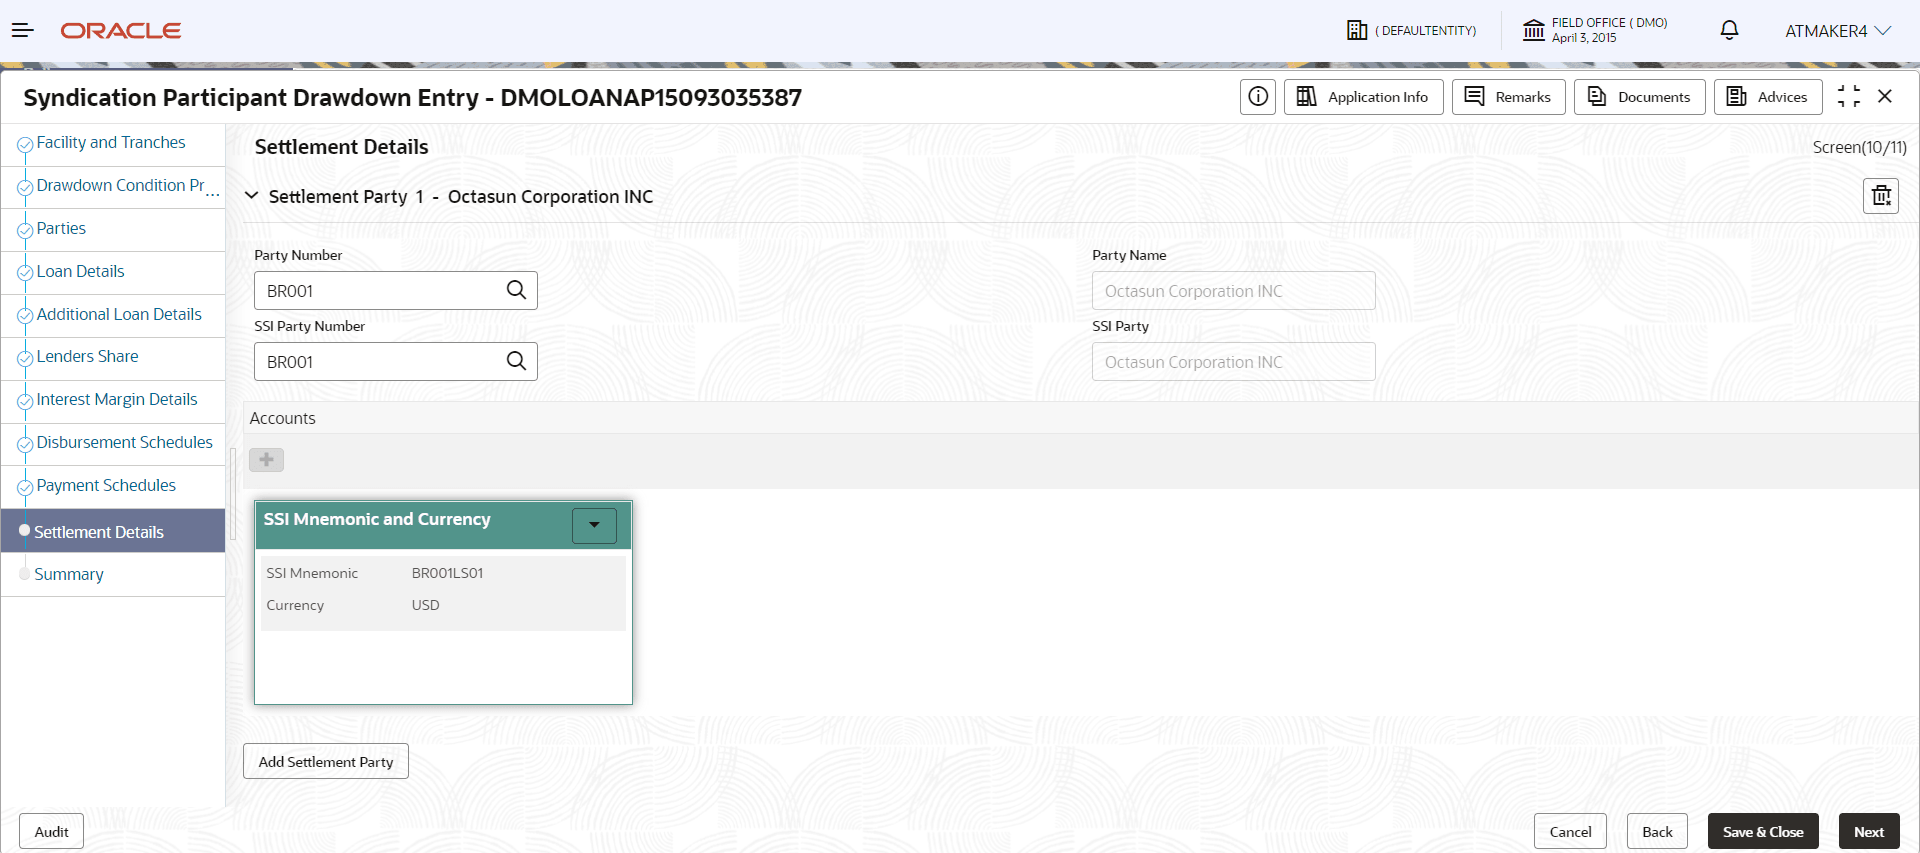Click the Audit button

pyautogui.click(x=51, y=831)
